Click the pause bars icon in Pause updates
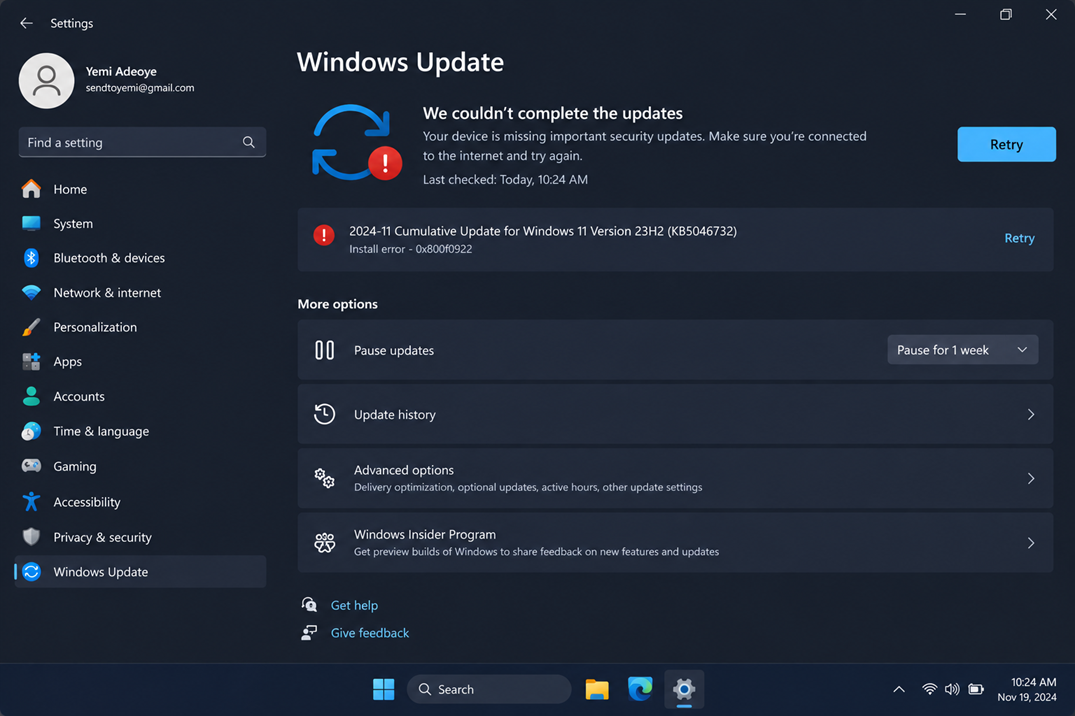Image resolution: width=1075 pixels, height=716 pixels. (x=324, y=350)
